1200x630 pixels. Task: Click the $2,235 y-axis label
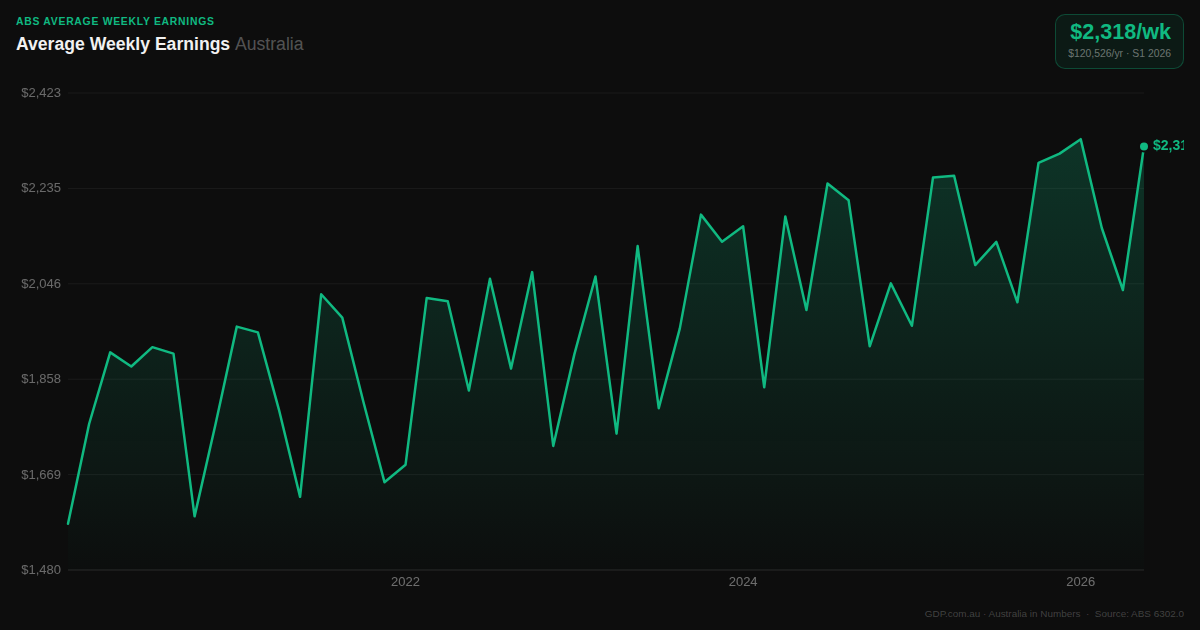tap(41, 188)
